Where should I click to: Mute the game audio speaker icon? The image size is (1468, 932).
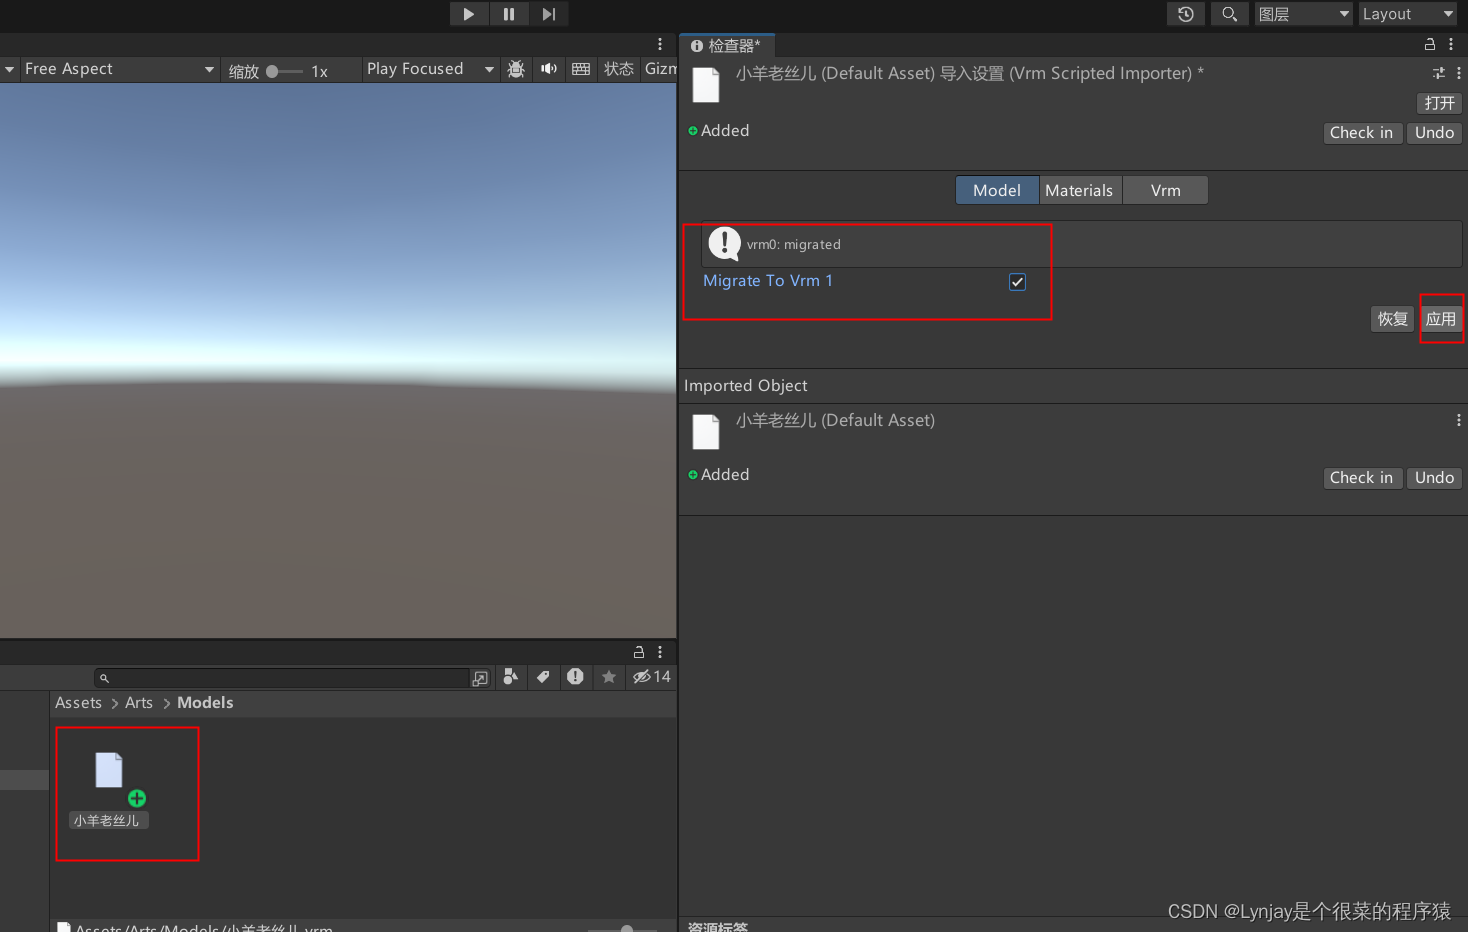(x=549, y=69)
